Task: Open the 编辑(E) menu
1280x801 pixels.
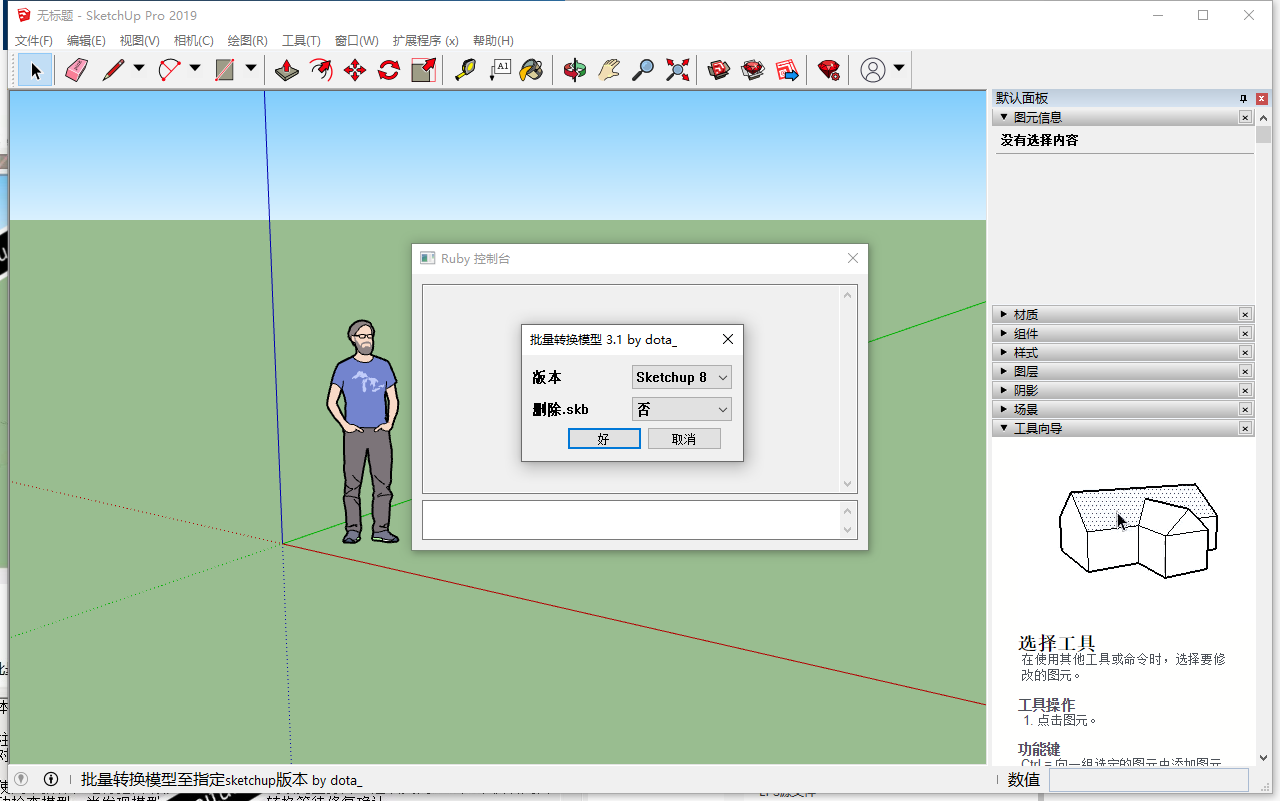Action: pos(86,41)
